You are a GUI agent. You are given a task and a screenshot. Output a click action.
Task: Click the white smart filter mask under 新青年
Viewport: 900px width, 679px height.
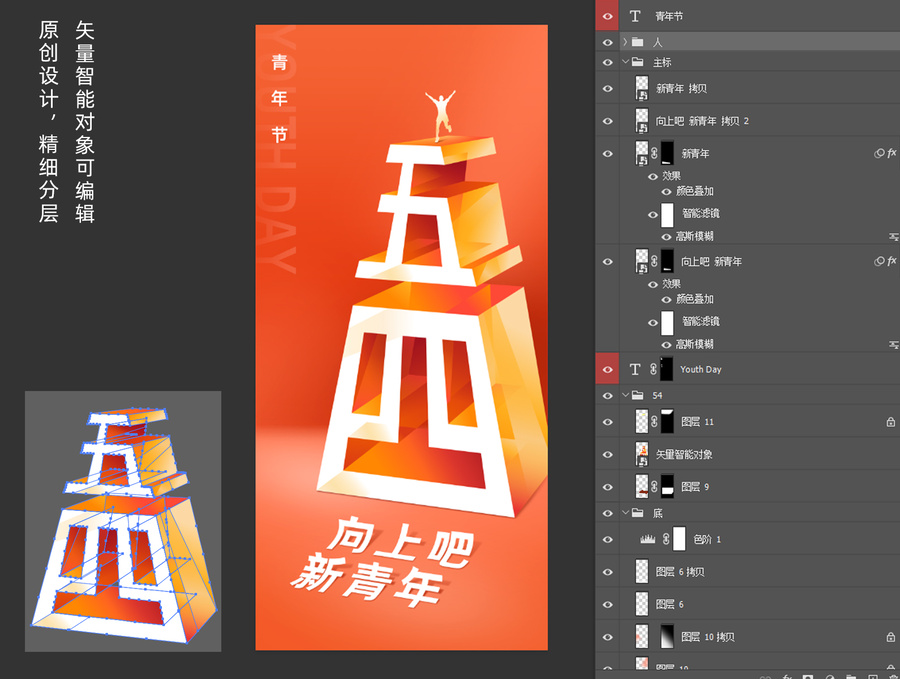667,215
